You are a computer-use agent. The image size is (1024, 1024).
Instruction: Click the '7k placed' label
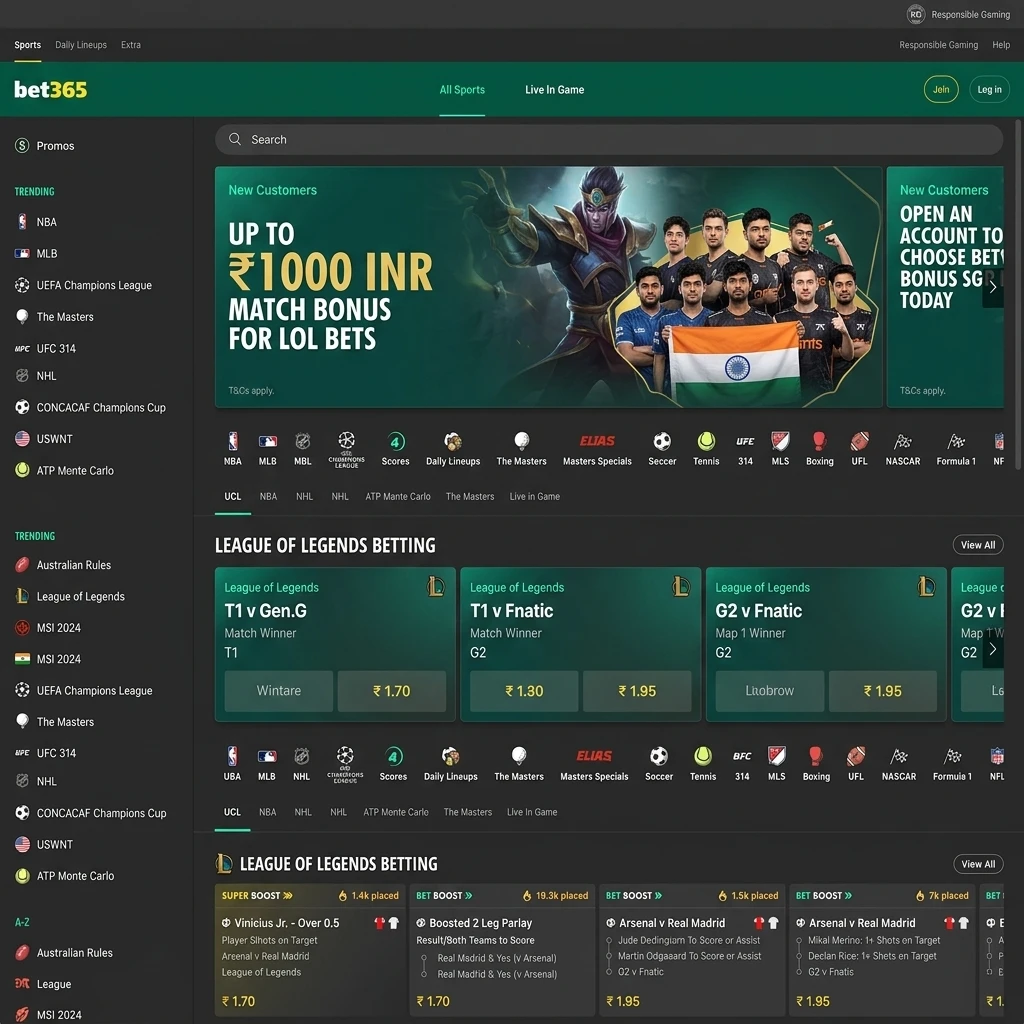(948, 895)
